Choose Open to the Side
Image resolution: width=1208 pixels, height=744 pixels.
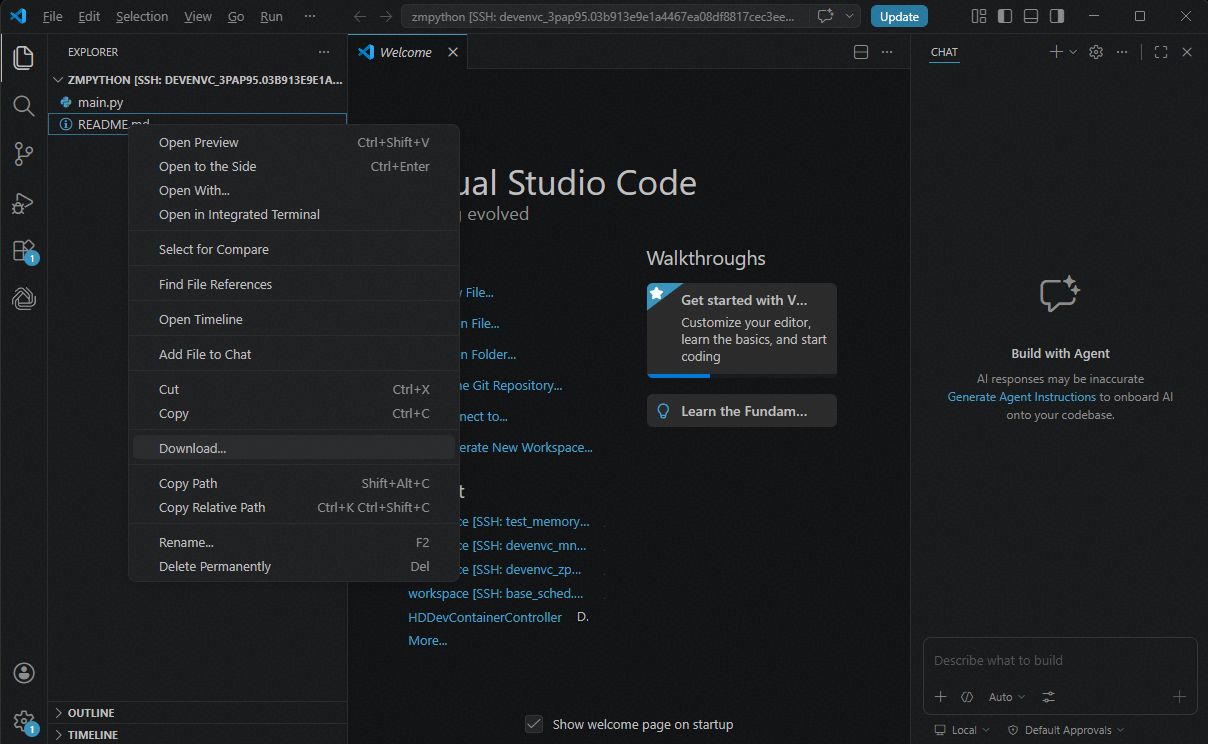point(294,166)
